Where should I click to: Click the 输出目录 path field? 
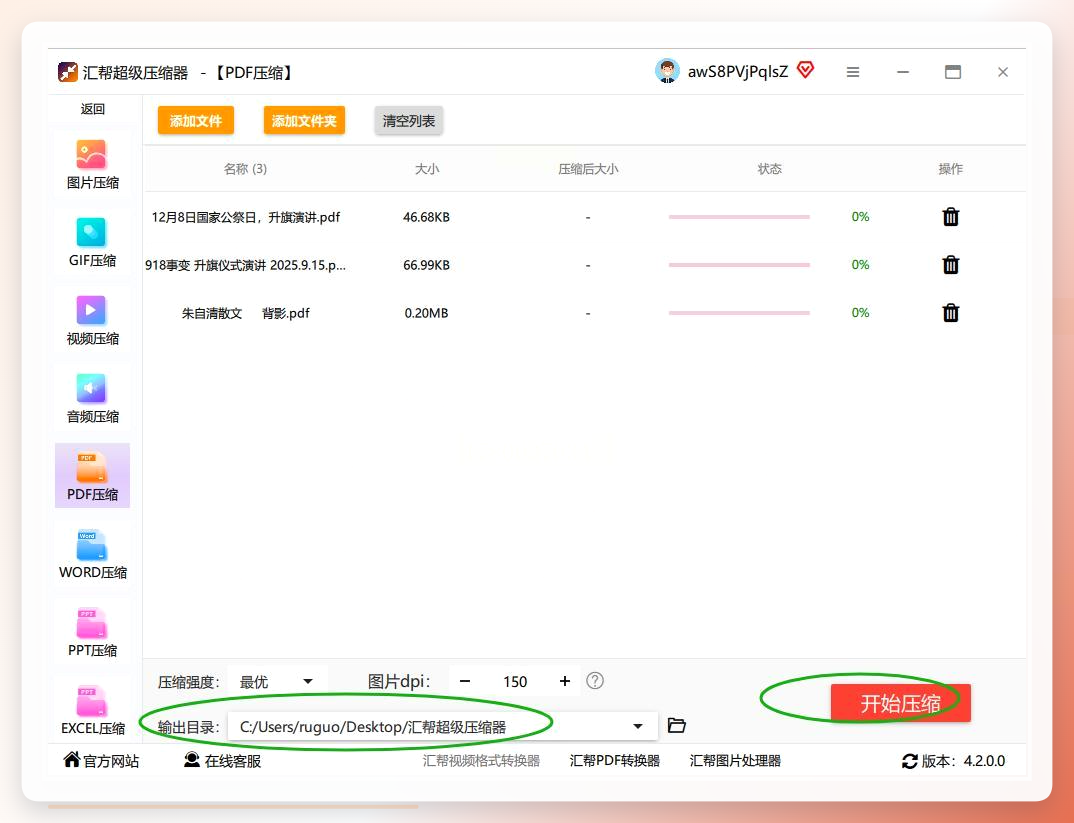[442, 726]
